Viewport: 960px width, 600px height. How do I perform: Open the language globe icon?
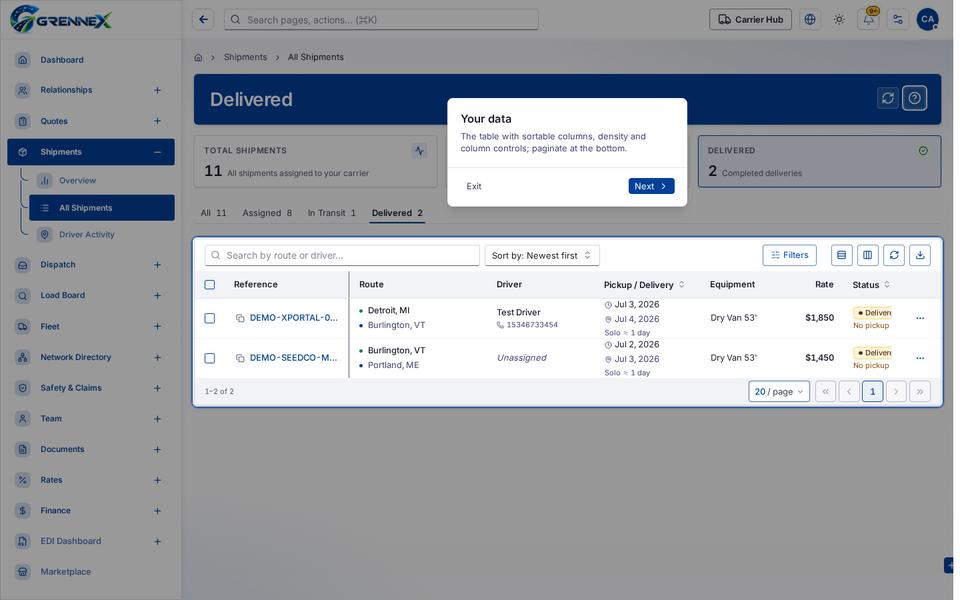[810, 20]
